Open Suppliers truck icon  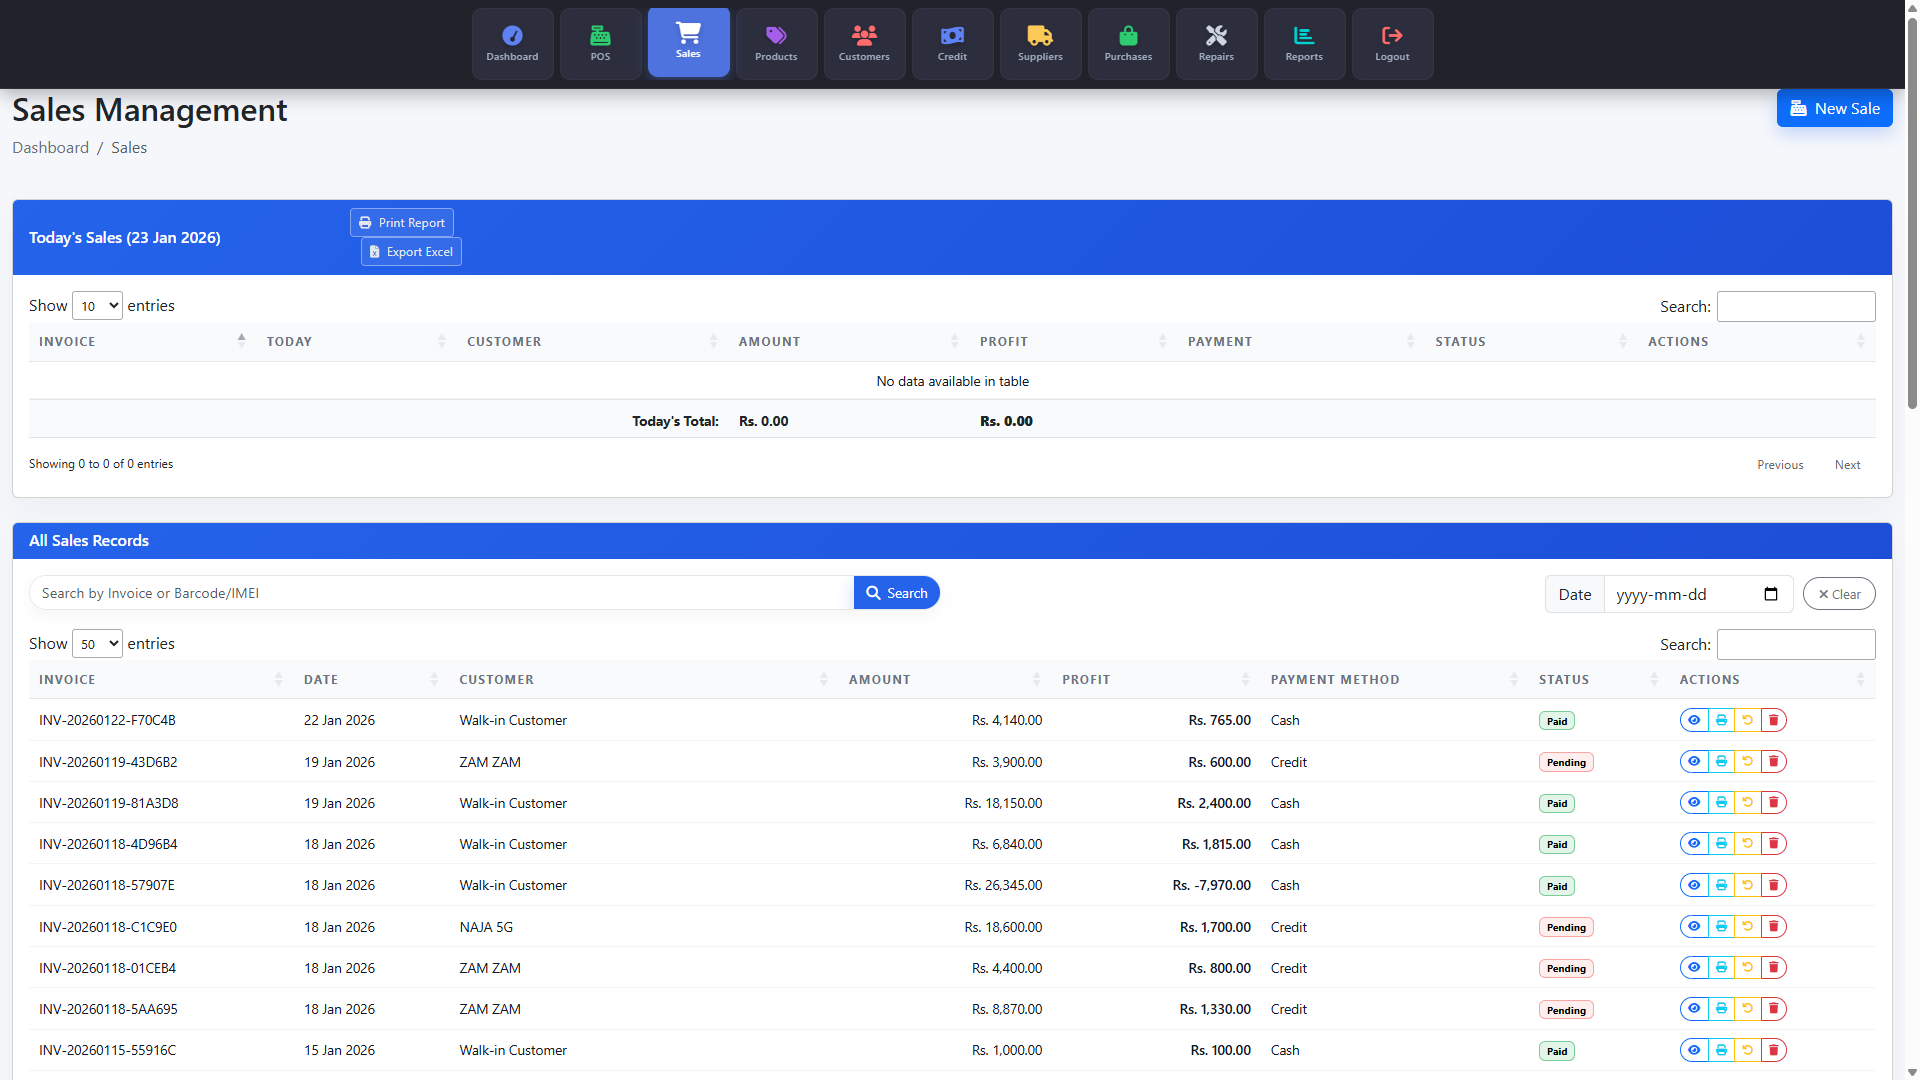pos(1040,43)
